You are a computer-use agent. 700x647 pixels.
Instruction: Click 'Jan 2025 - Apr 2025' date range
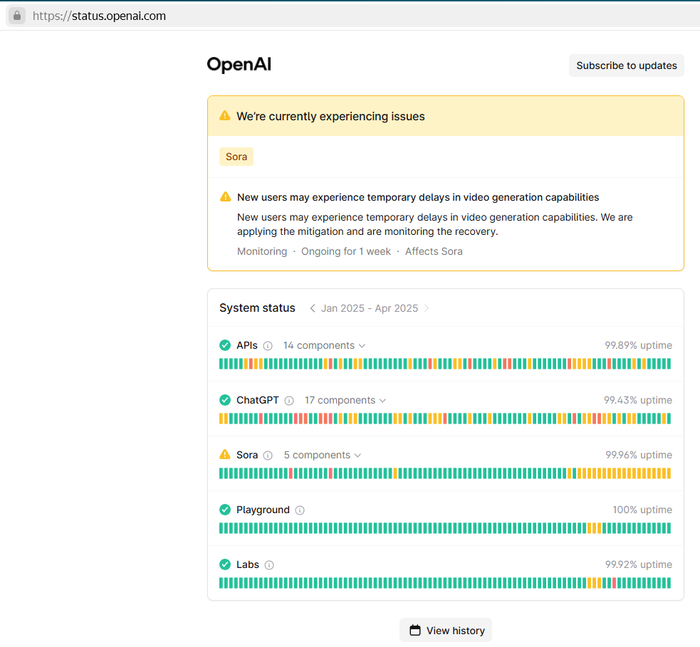(x=370, y=309)
